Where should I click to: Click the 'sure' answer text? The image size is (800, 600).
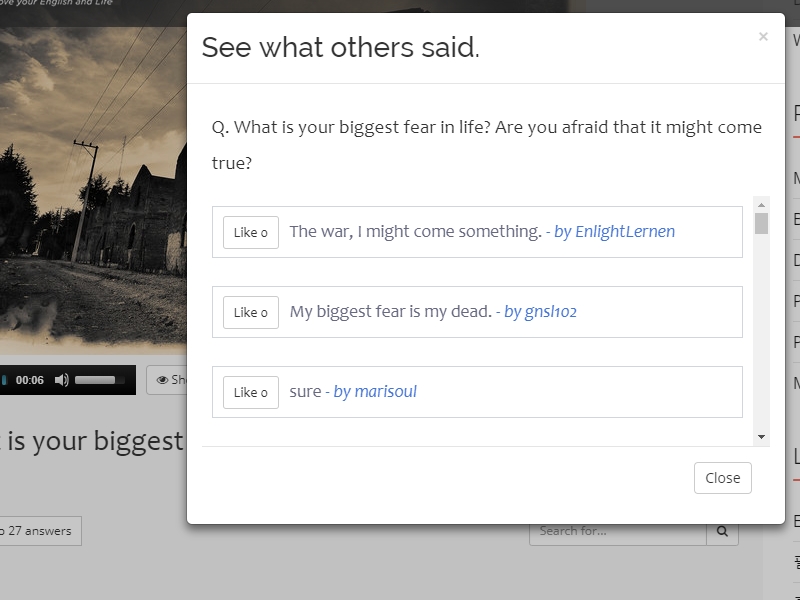coord(305,392)
